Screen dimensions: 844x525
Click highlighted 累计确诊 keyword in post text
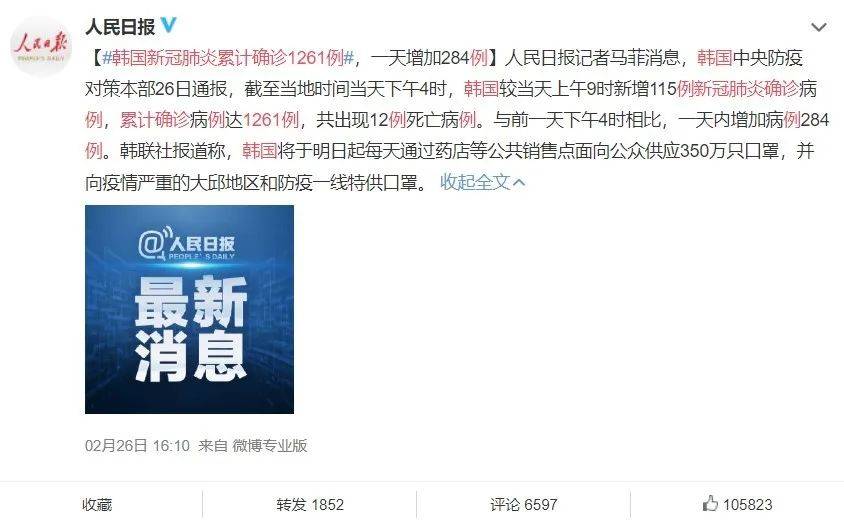coord(155,120)
